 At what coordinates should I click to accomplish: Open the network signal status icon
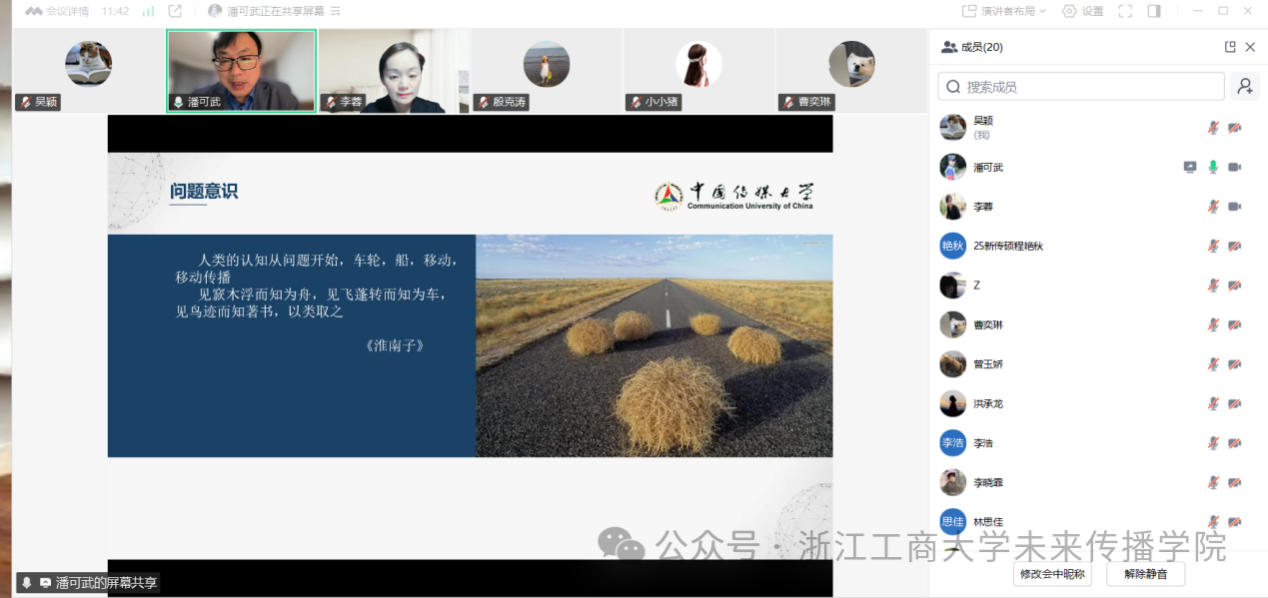click(148, 11)
